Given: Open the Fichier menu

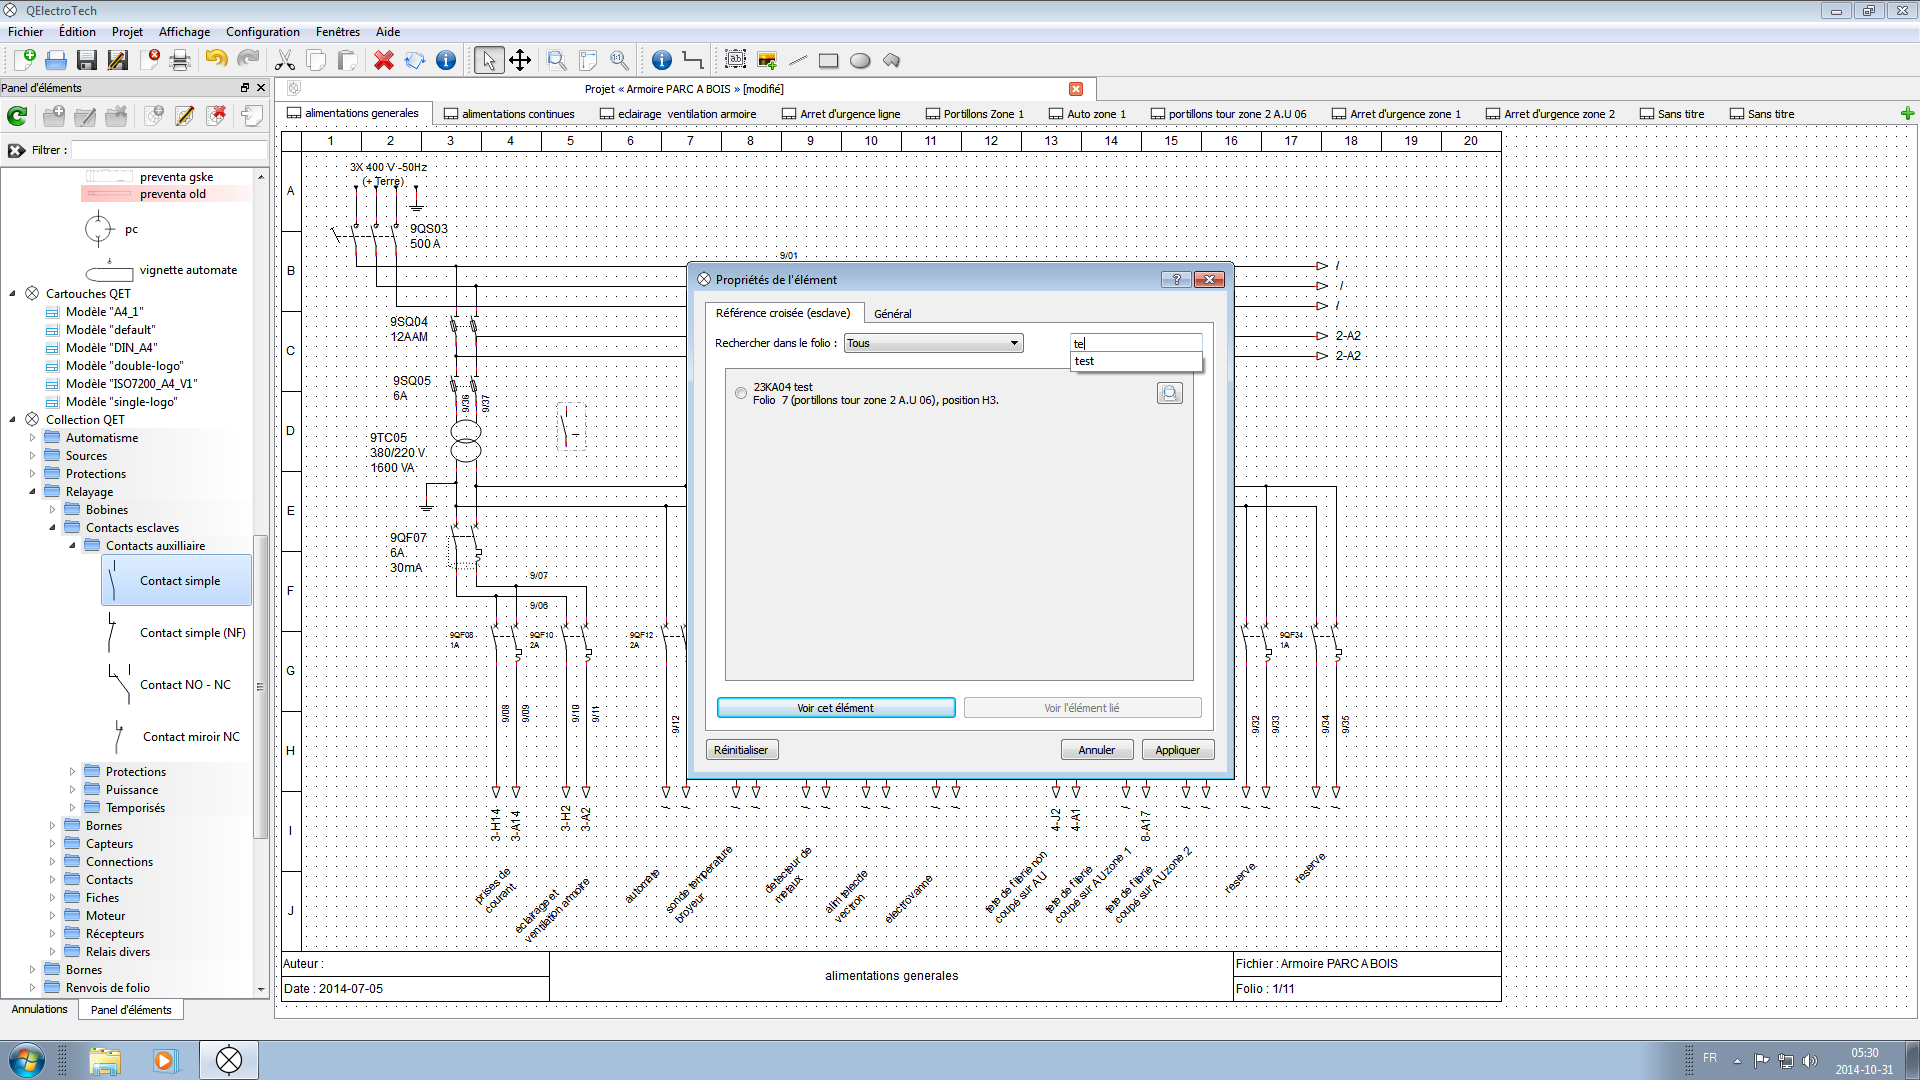Looking at the screenshot, I should [26, 32].
